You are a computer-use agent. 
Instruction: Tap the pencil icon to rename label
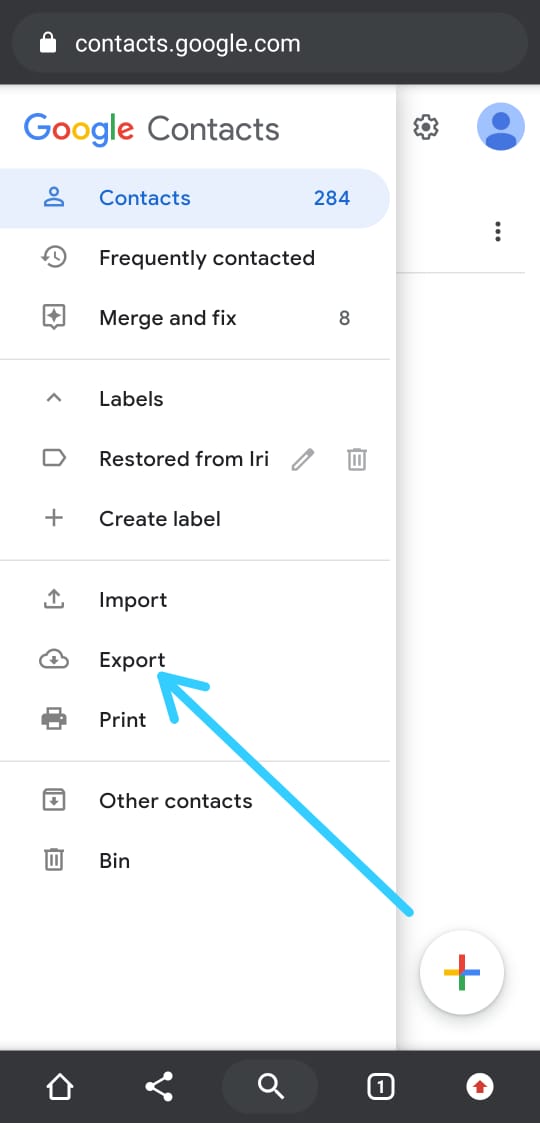point(303,459)
